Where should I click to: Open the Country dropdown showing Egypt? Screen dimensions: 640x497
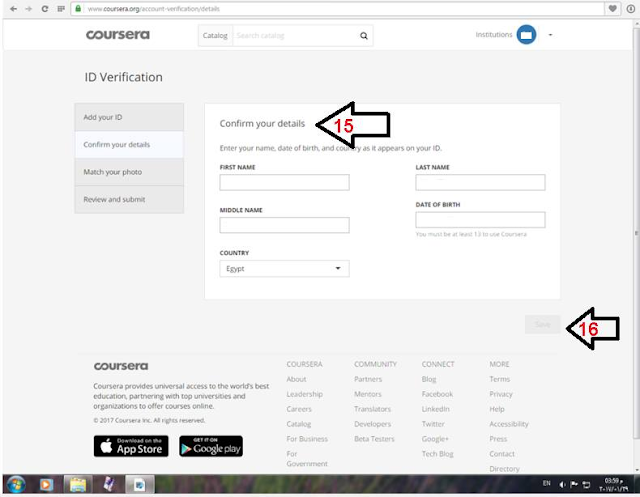pyautogui.click(x=284, y=268)
